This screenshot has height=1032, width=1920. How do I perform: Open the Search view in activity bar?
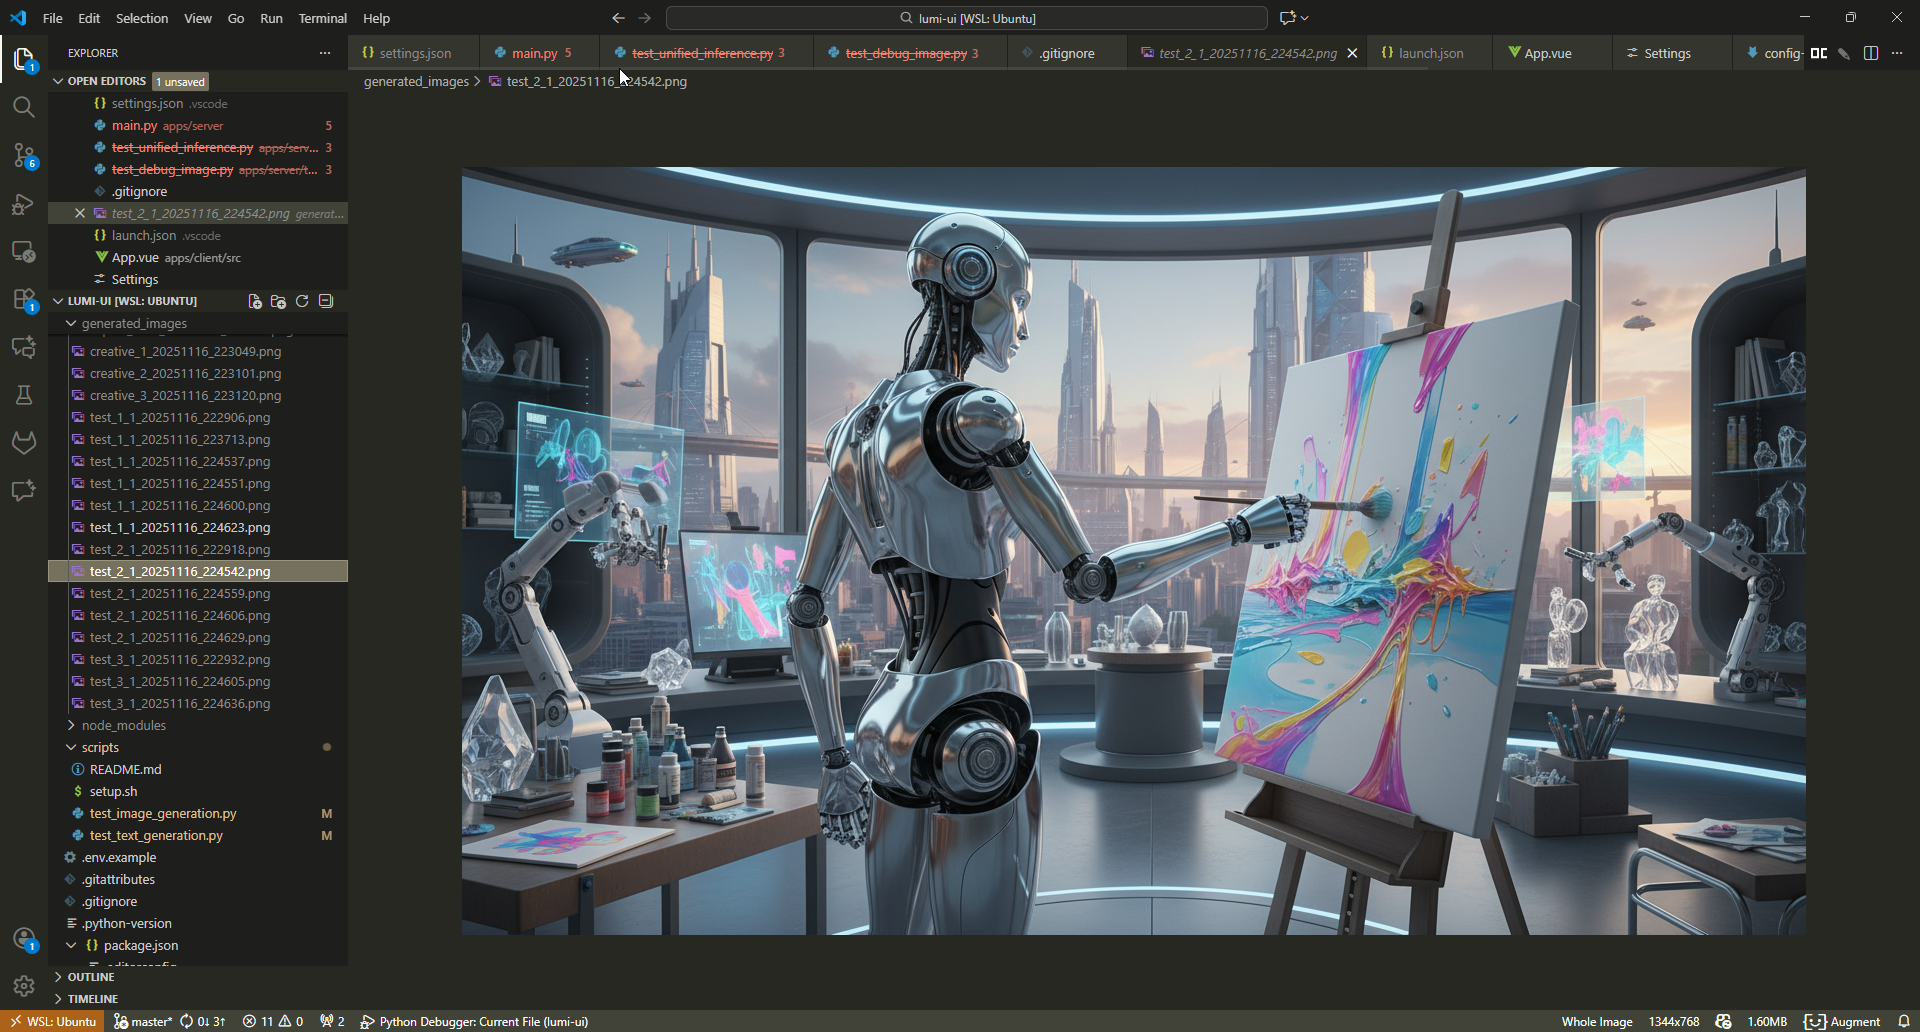(x=24, y=107)
